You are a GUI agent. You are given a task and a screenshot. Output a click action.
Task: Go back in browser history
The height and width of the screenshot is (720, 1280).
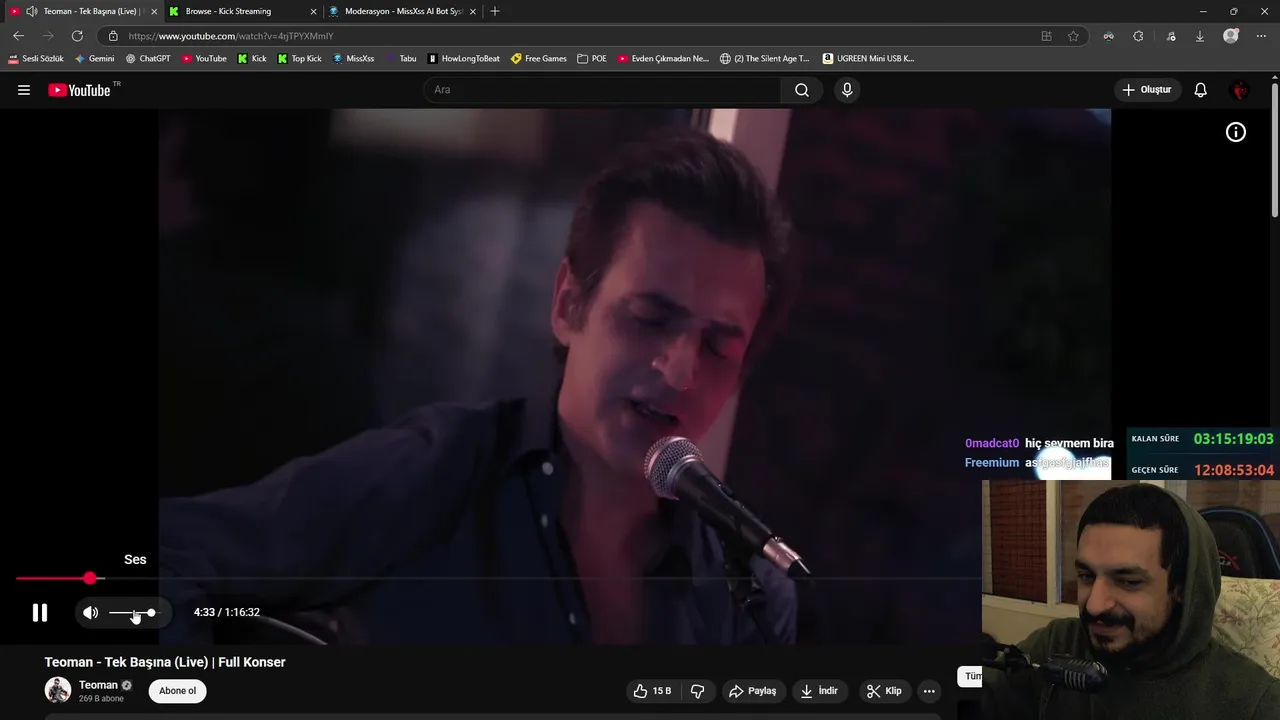point(18,36)
